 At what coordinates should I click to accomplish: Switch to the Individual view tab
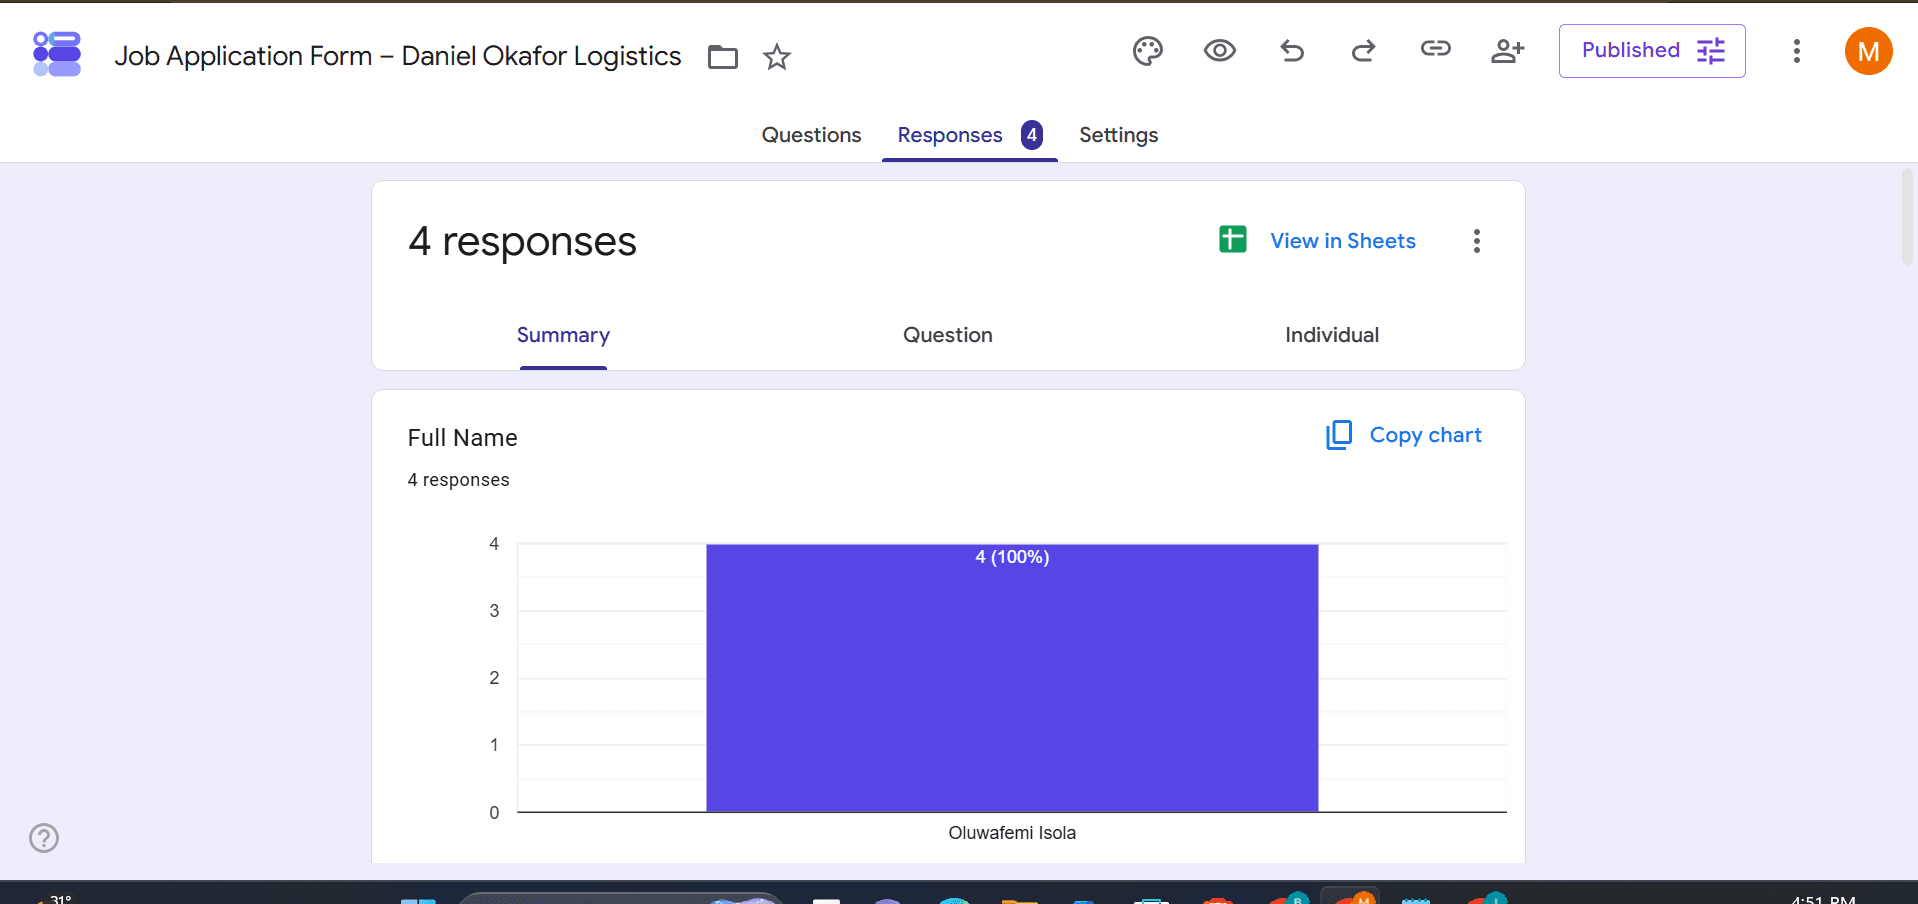pos(1332,335)
